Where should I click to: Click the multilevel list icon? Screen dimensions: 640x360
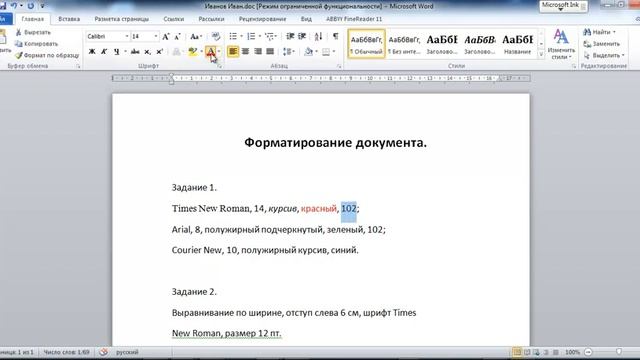(269, 37)
